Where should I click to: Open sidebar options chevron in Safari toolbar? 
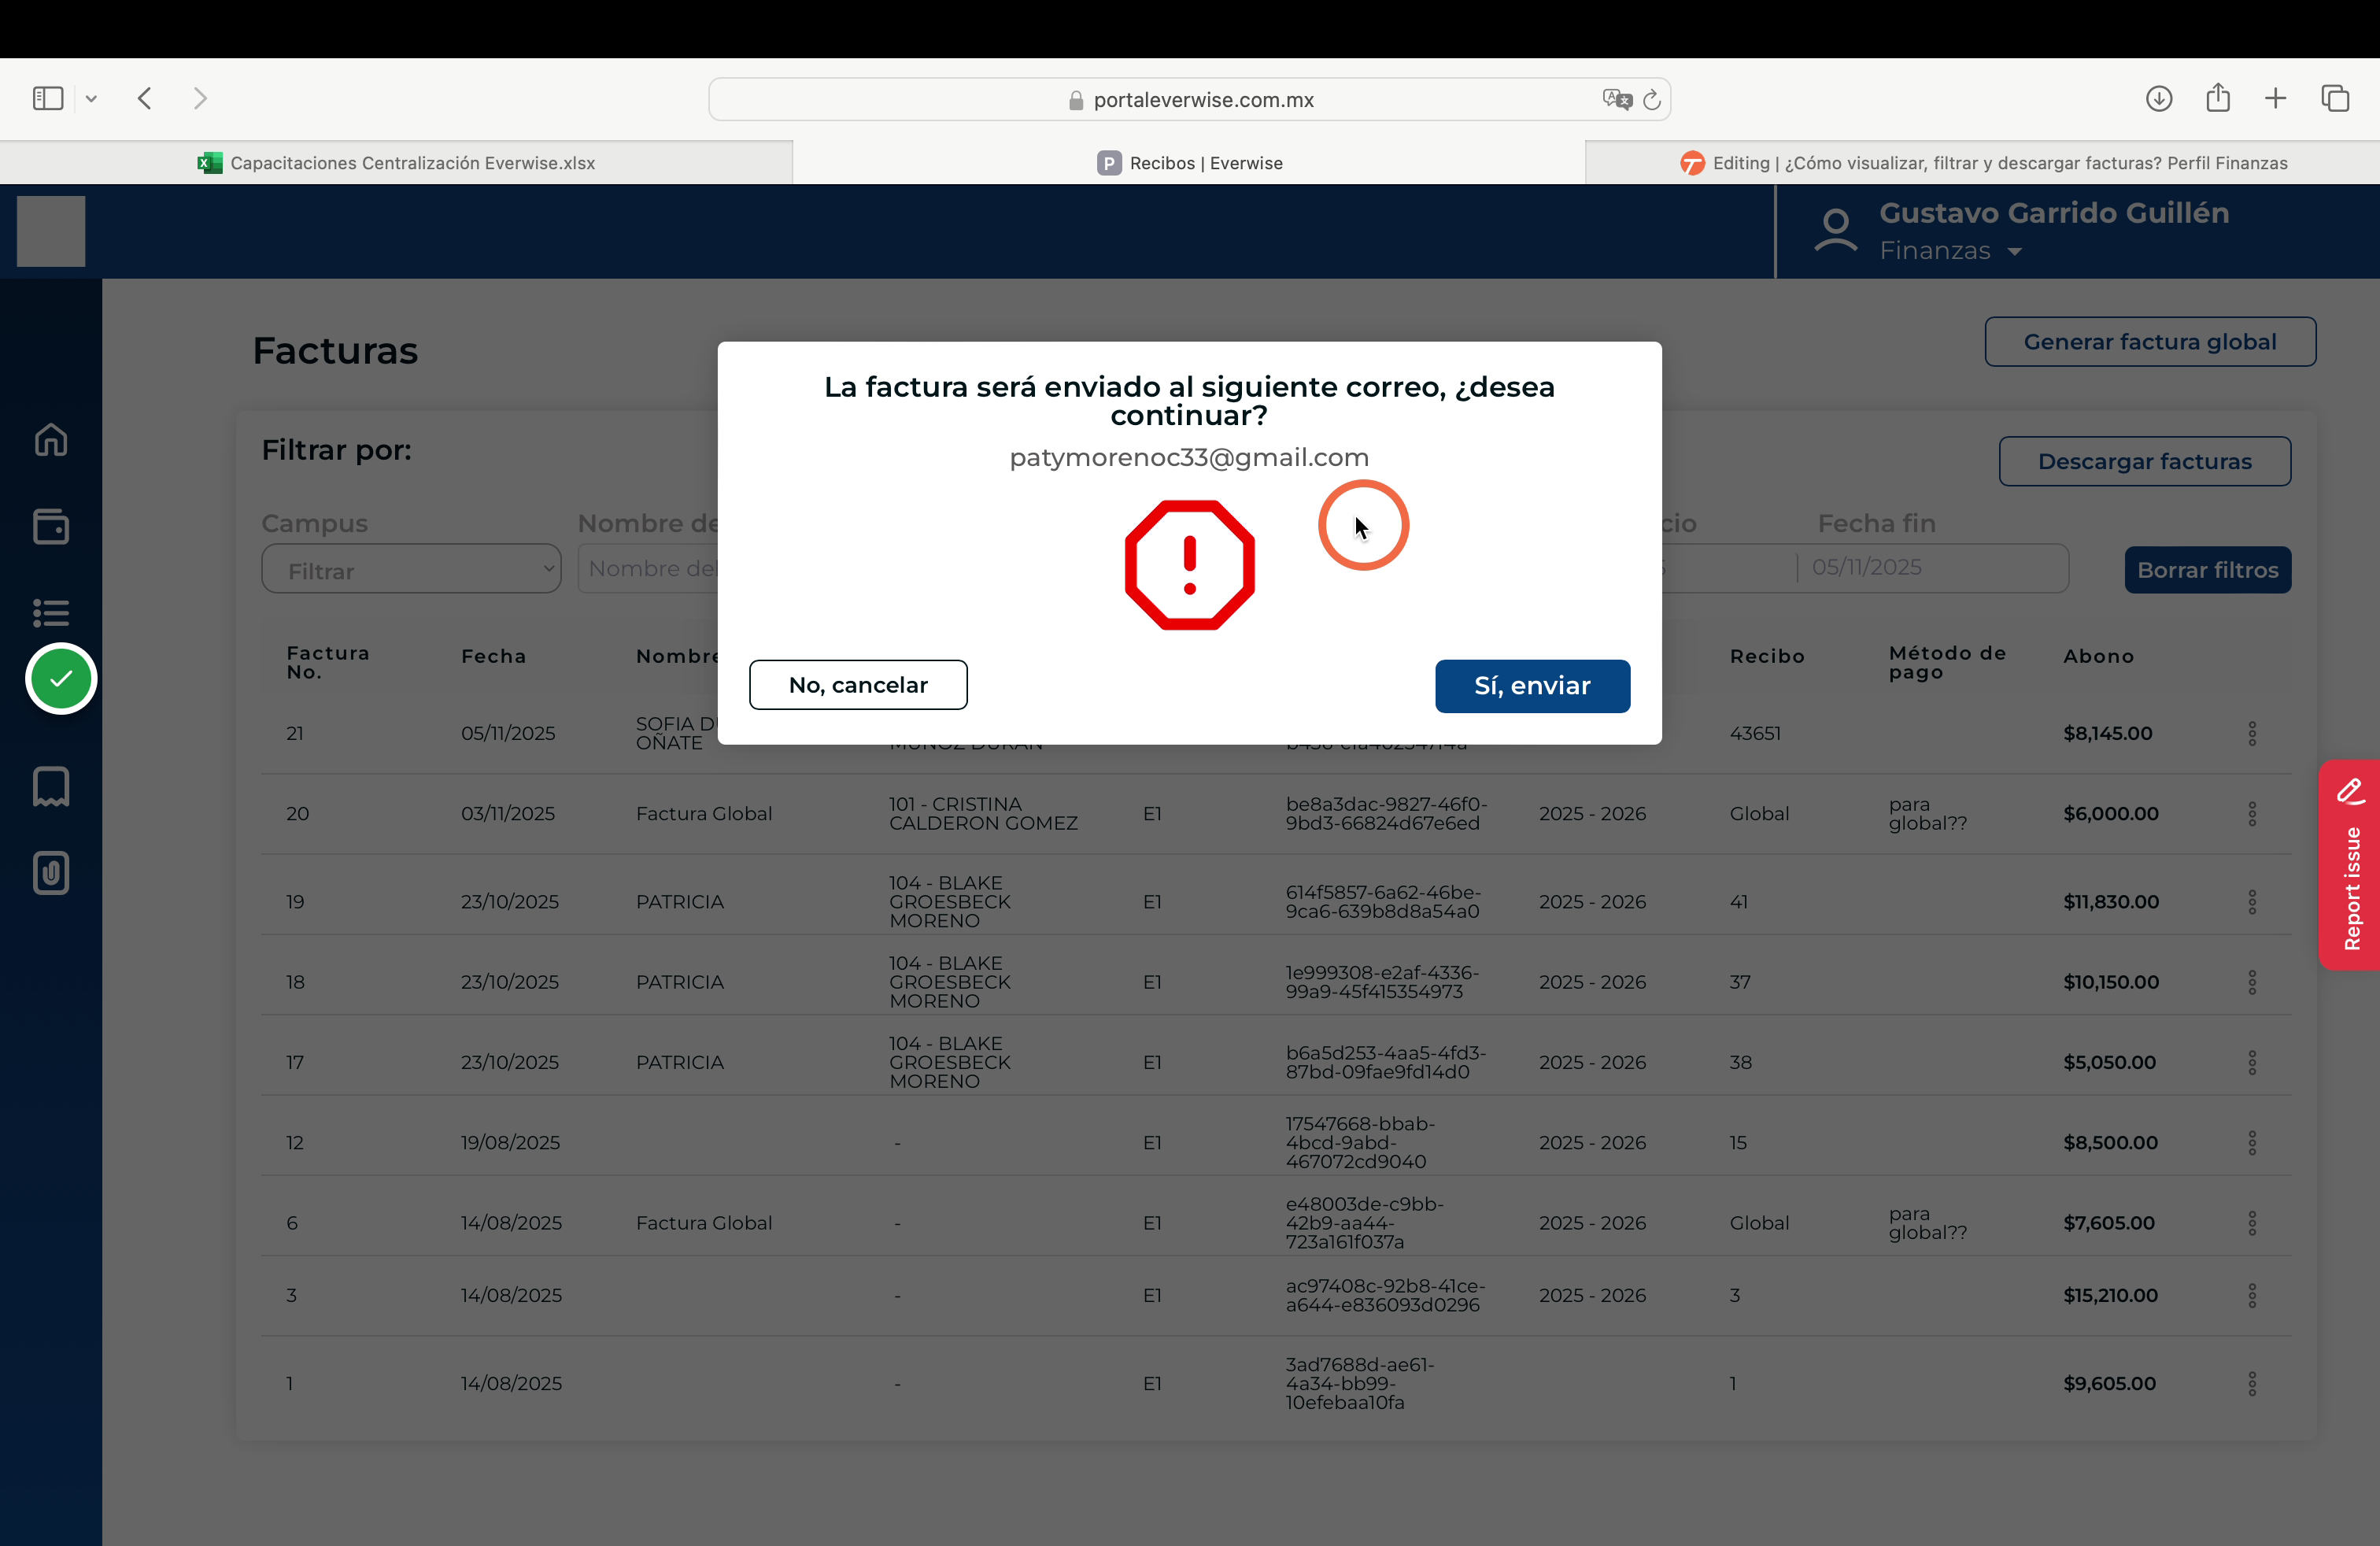point(91,98)
